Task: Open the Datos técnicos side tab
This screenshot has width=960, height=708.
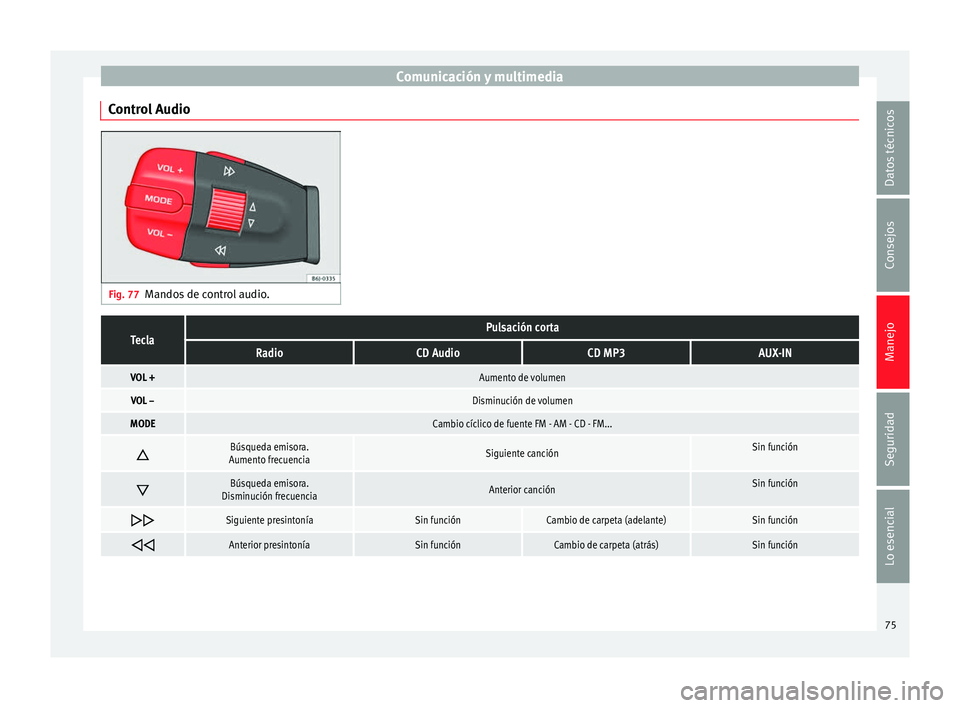Action: tap(892, 148)
